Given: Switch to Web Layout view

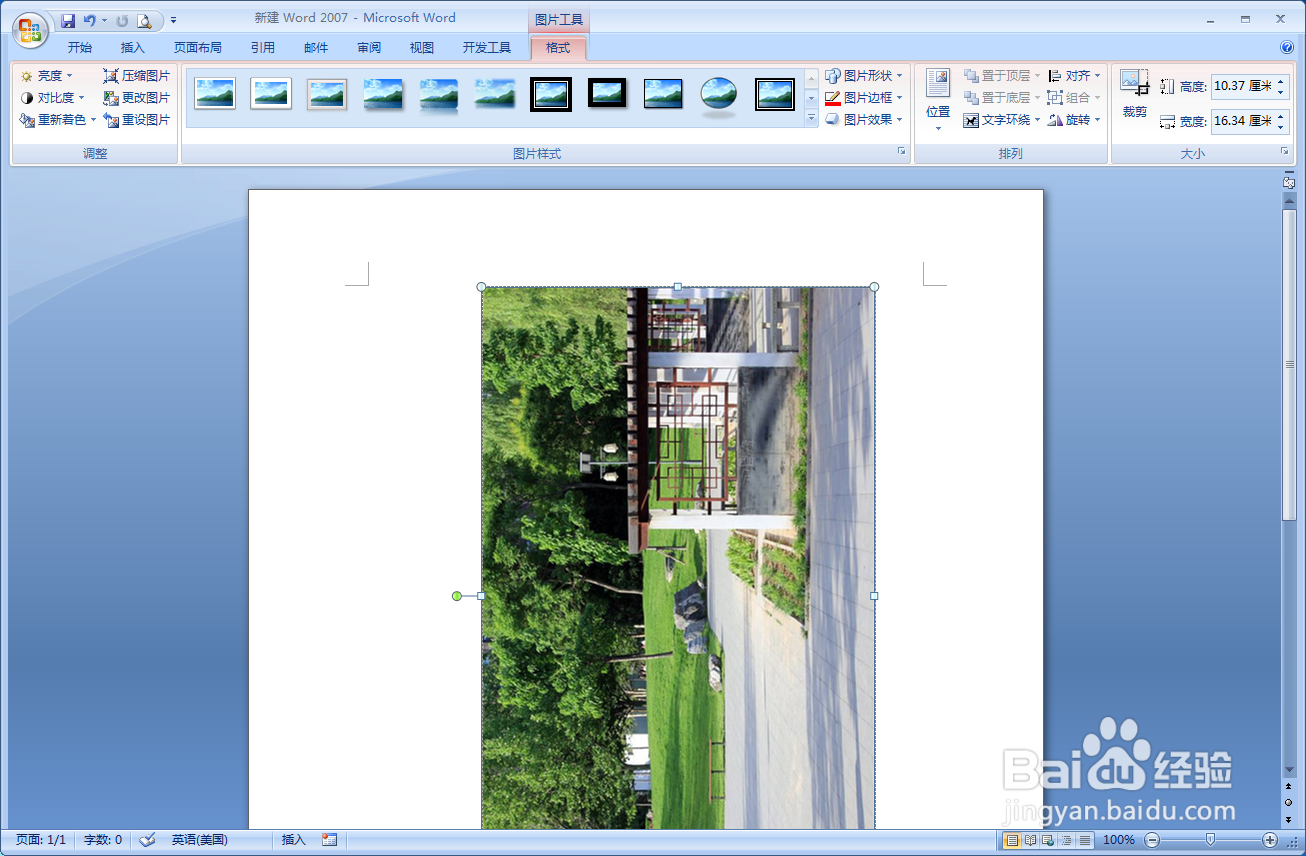Looking at the screenshot, I should click(x=1048, y=840).
